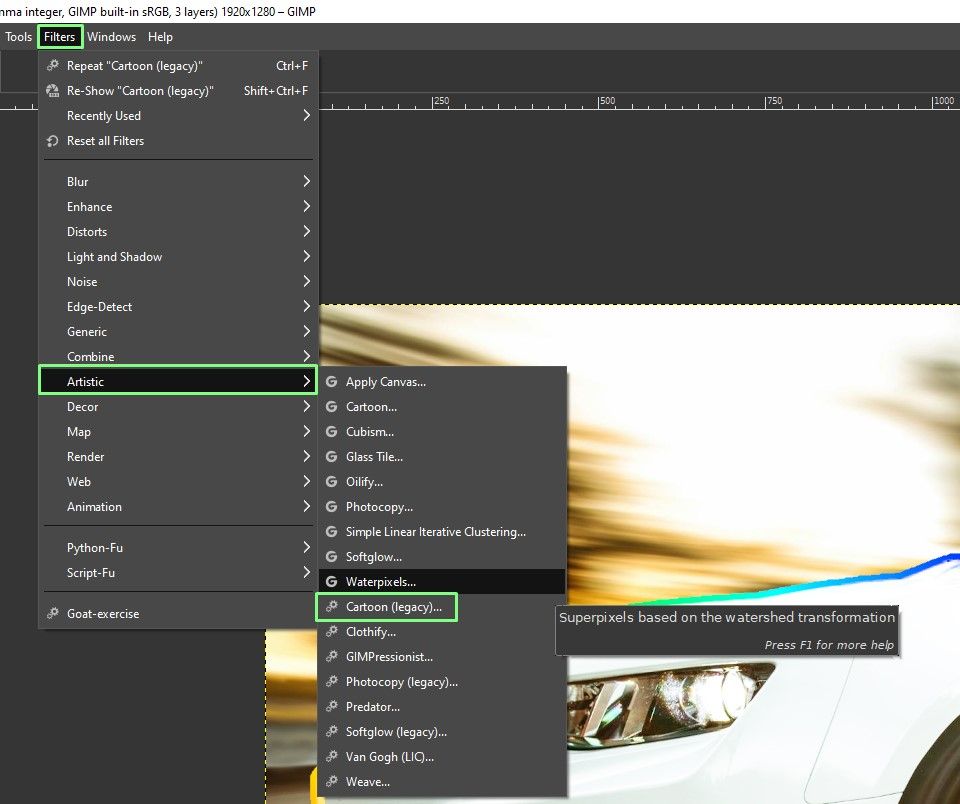The height and width of the screenshot is (804, 960).
Task: Click the repeat icon beside Repeat Cartoon (legacy)
Action: tap(53, 65)
